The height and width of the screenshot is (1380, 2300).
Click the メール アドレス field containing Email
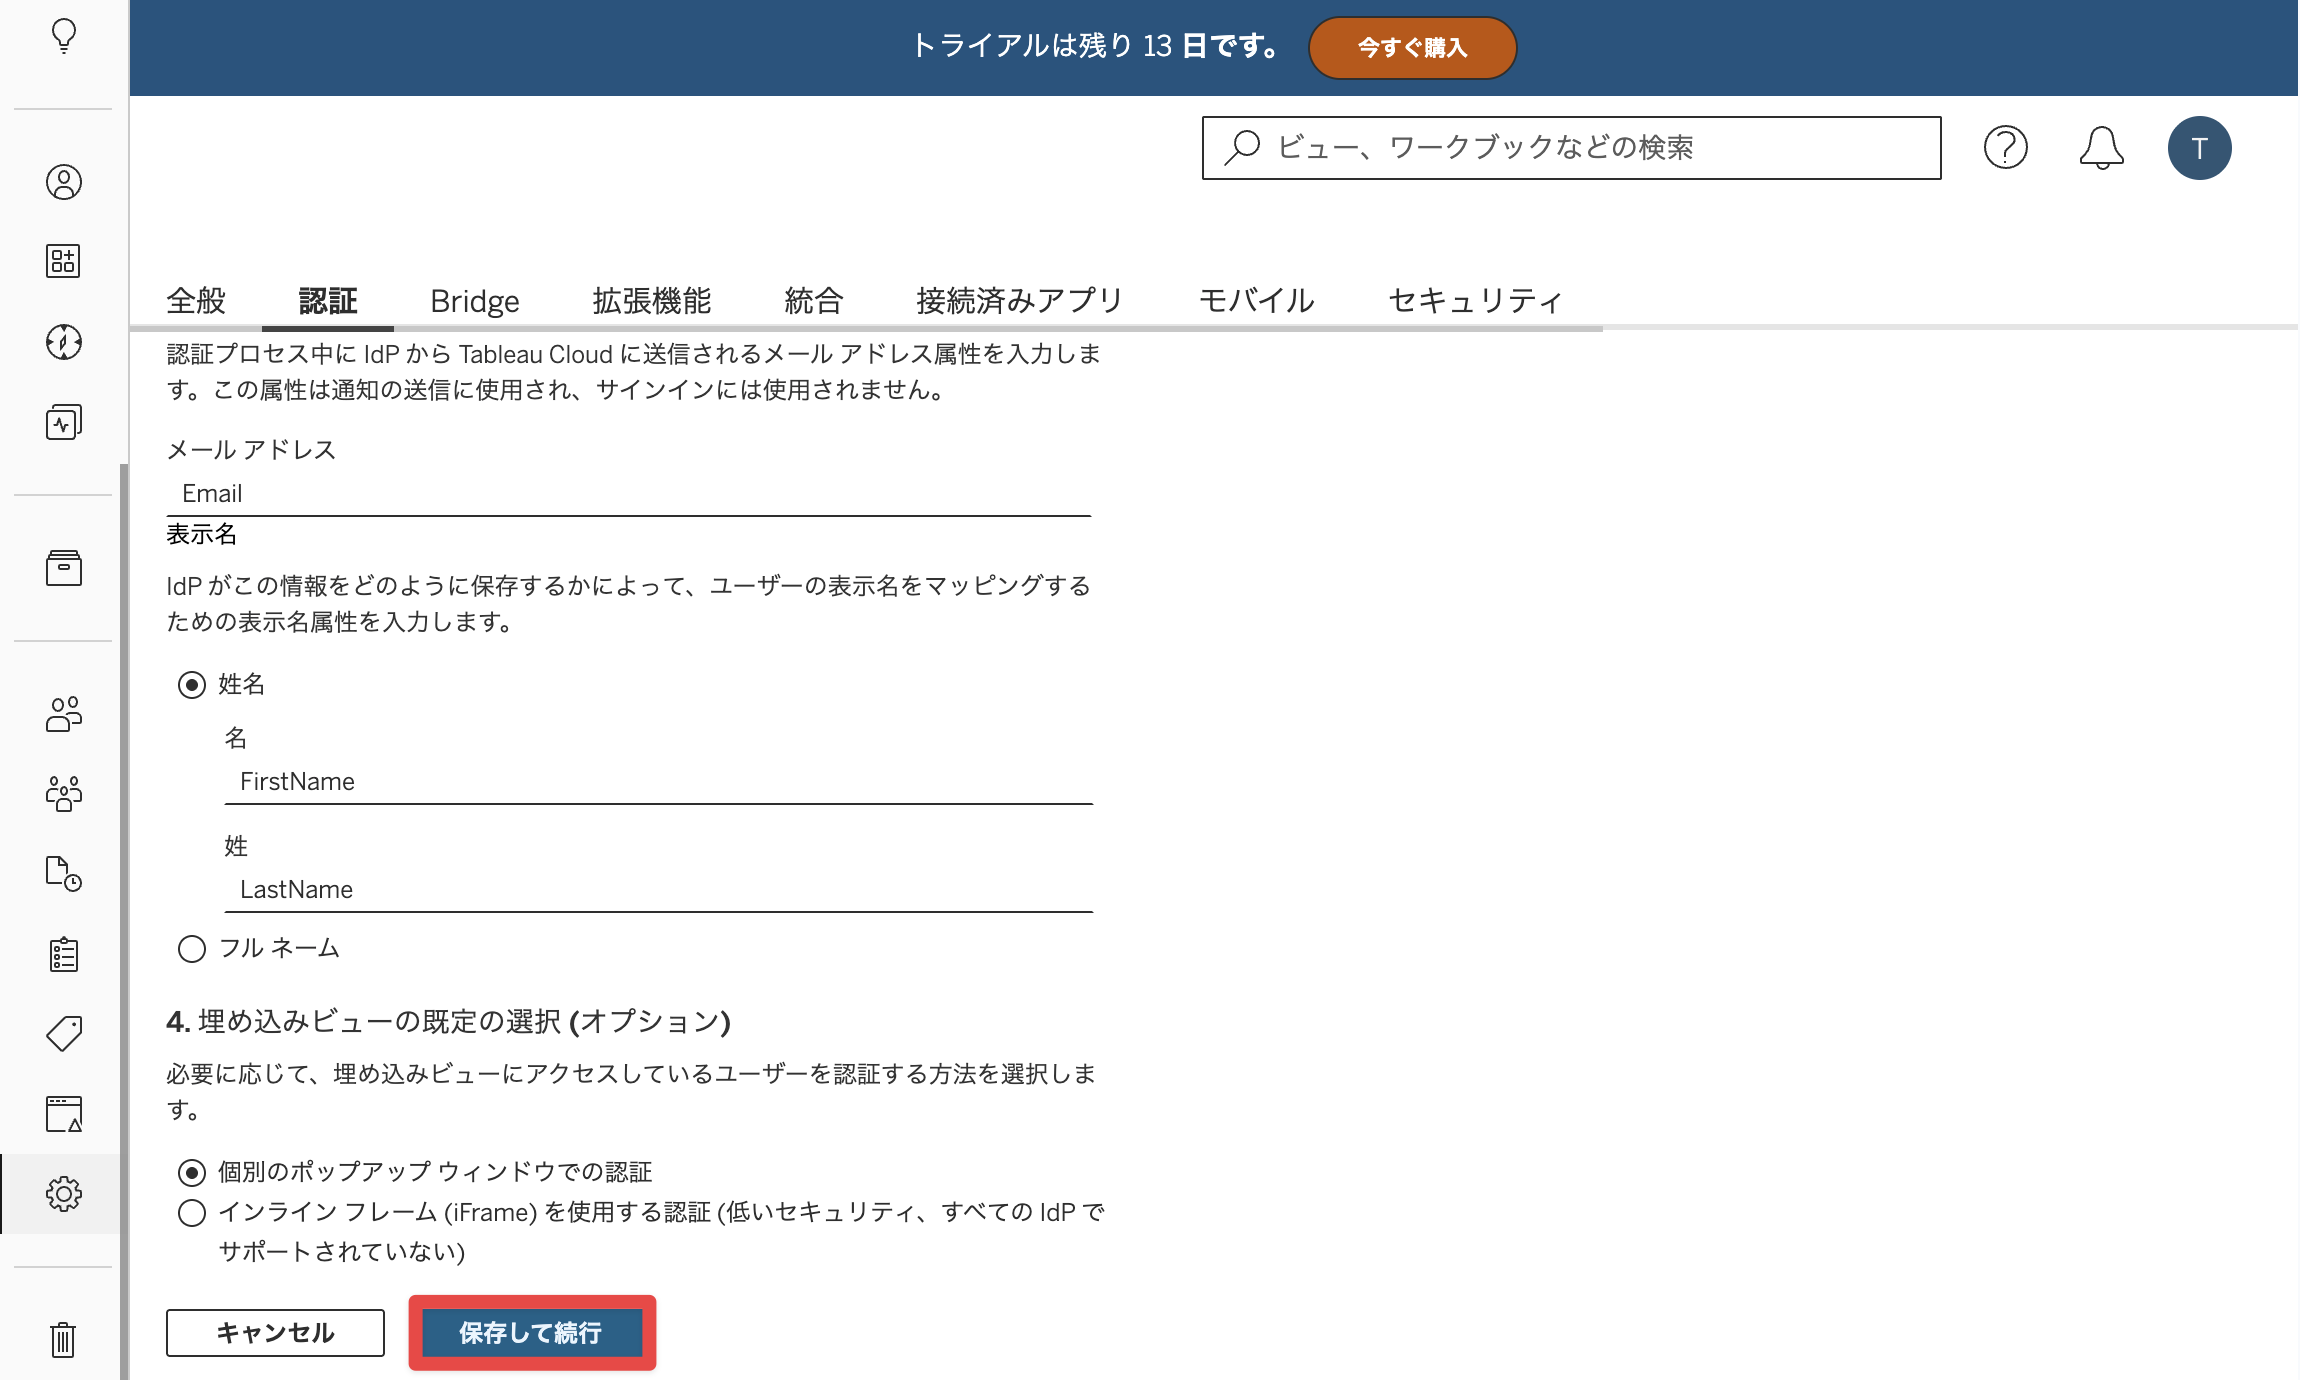(628, 494)
